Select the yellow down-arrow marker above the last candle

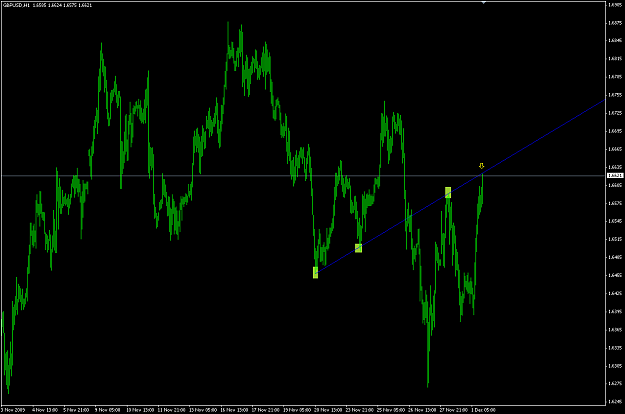coord(482,166)
